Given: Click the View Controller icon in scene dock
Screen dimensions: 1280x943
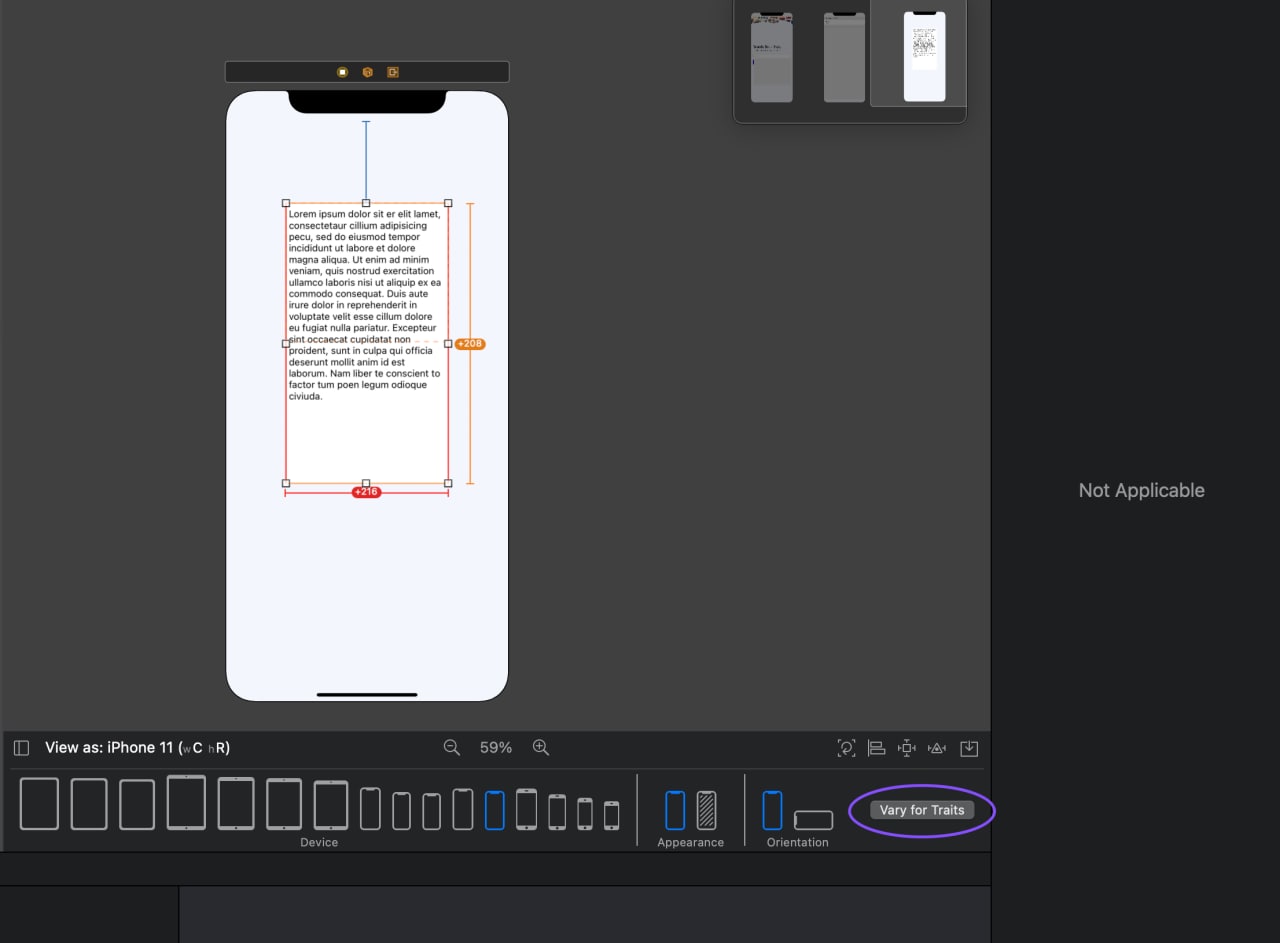Looking at the screenshot, I should point(342,72).
